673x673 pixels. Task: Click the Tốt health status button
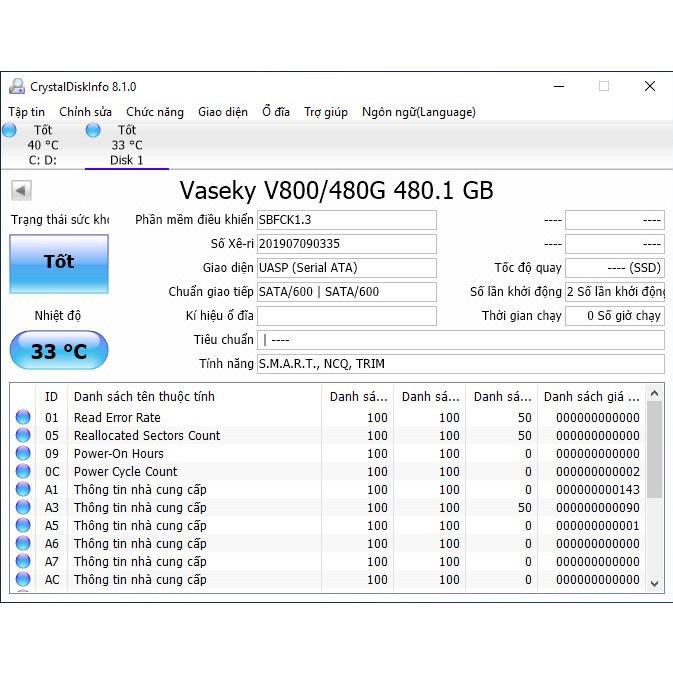click(59, 264)
